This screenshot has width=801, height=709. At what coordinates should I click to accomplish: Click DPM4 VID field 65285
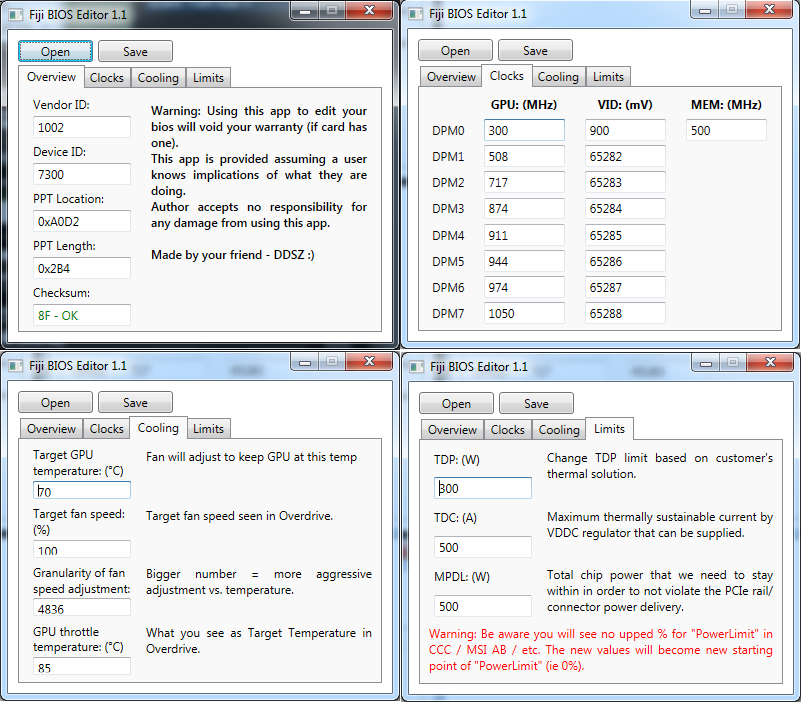click(x=625, y=235)
